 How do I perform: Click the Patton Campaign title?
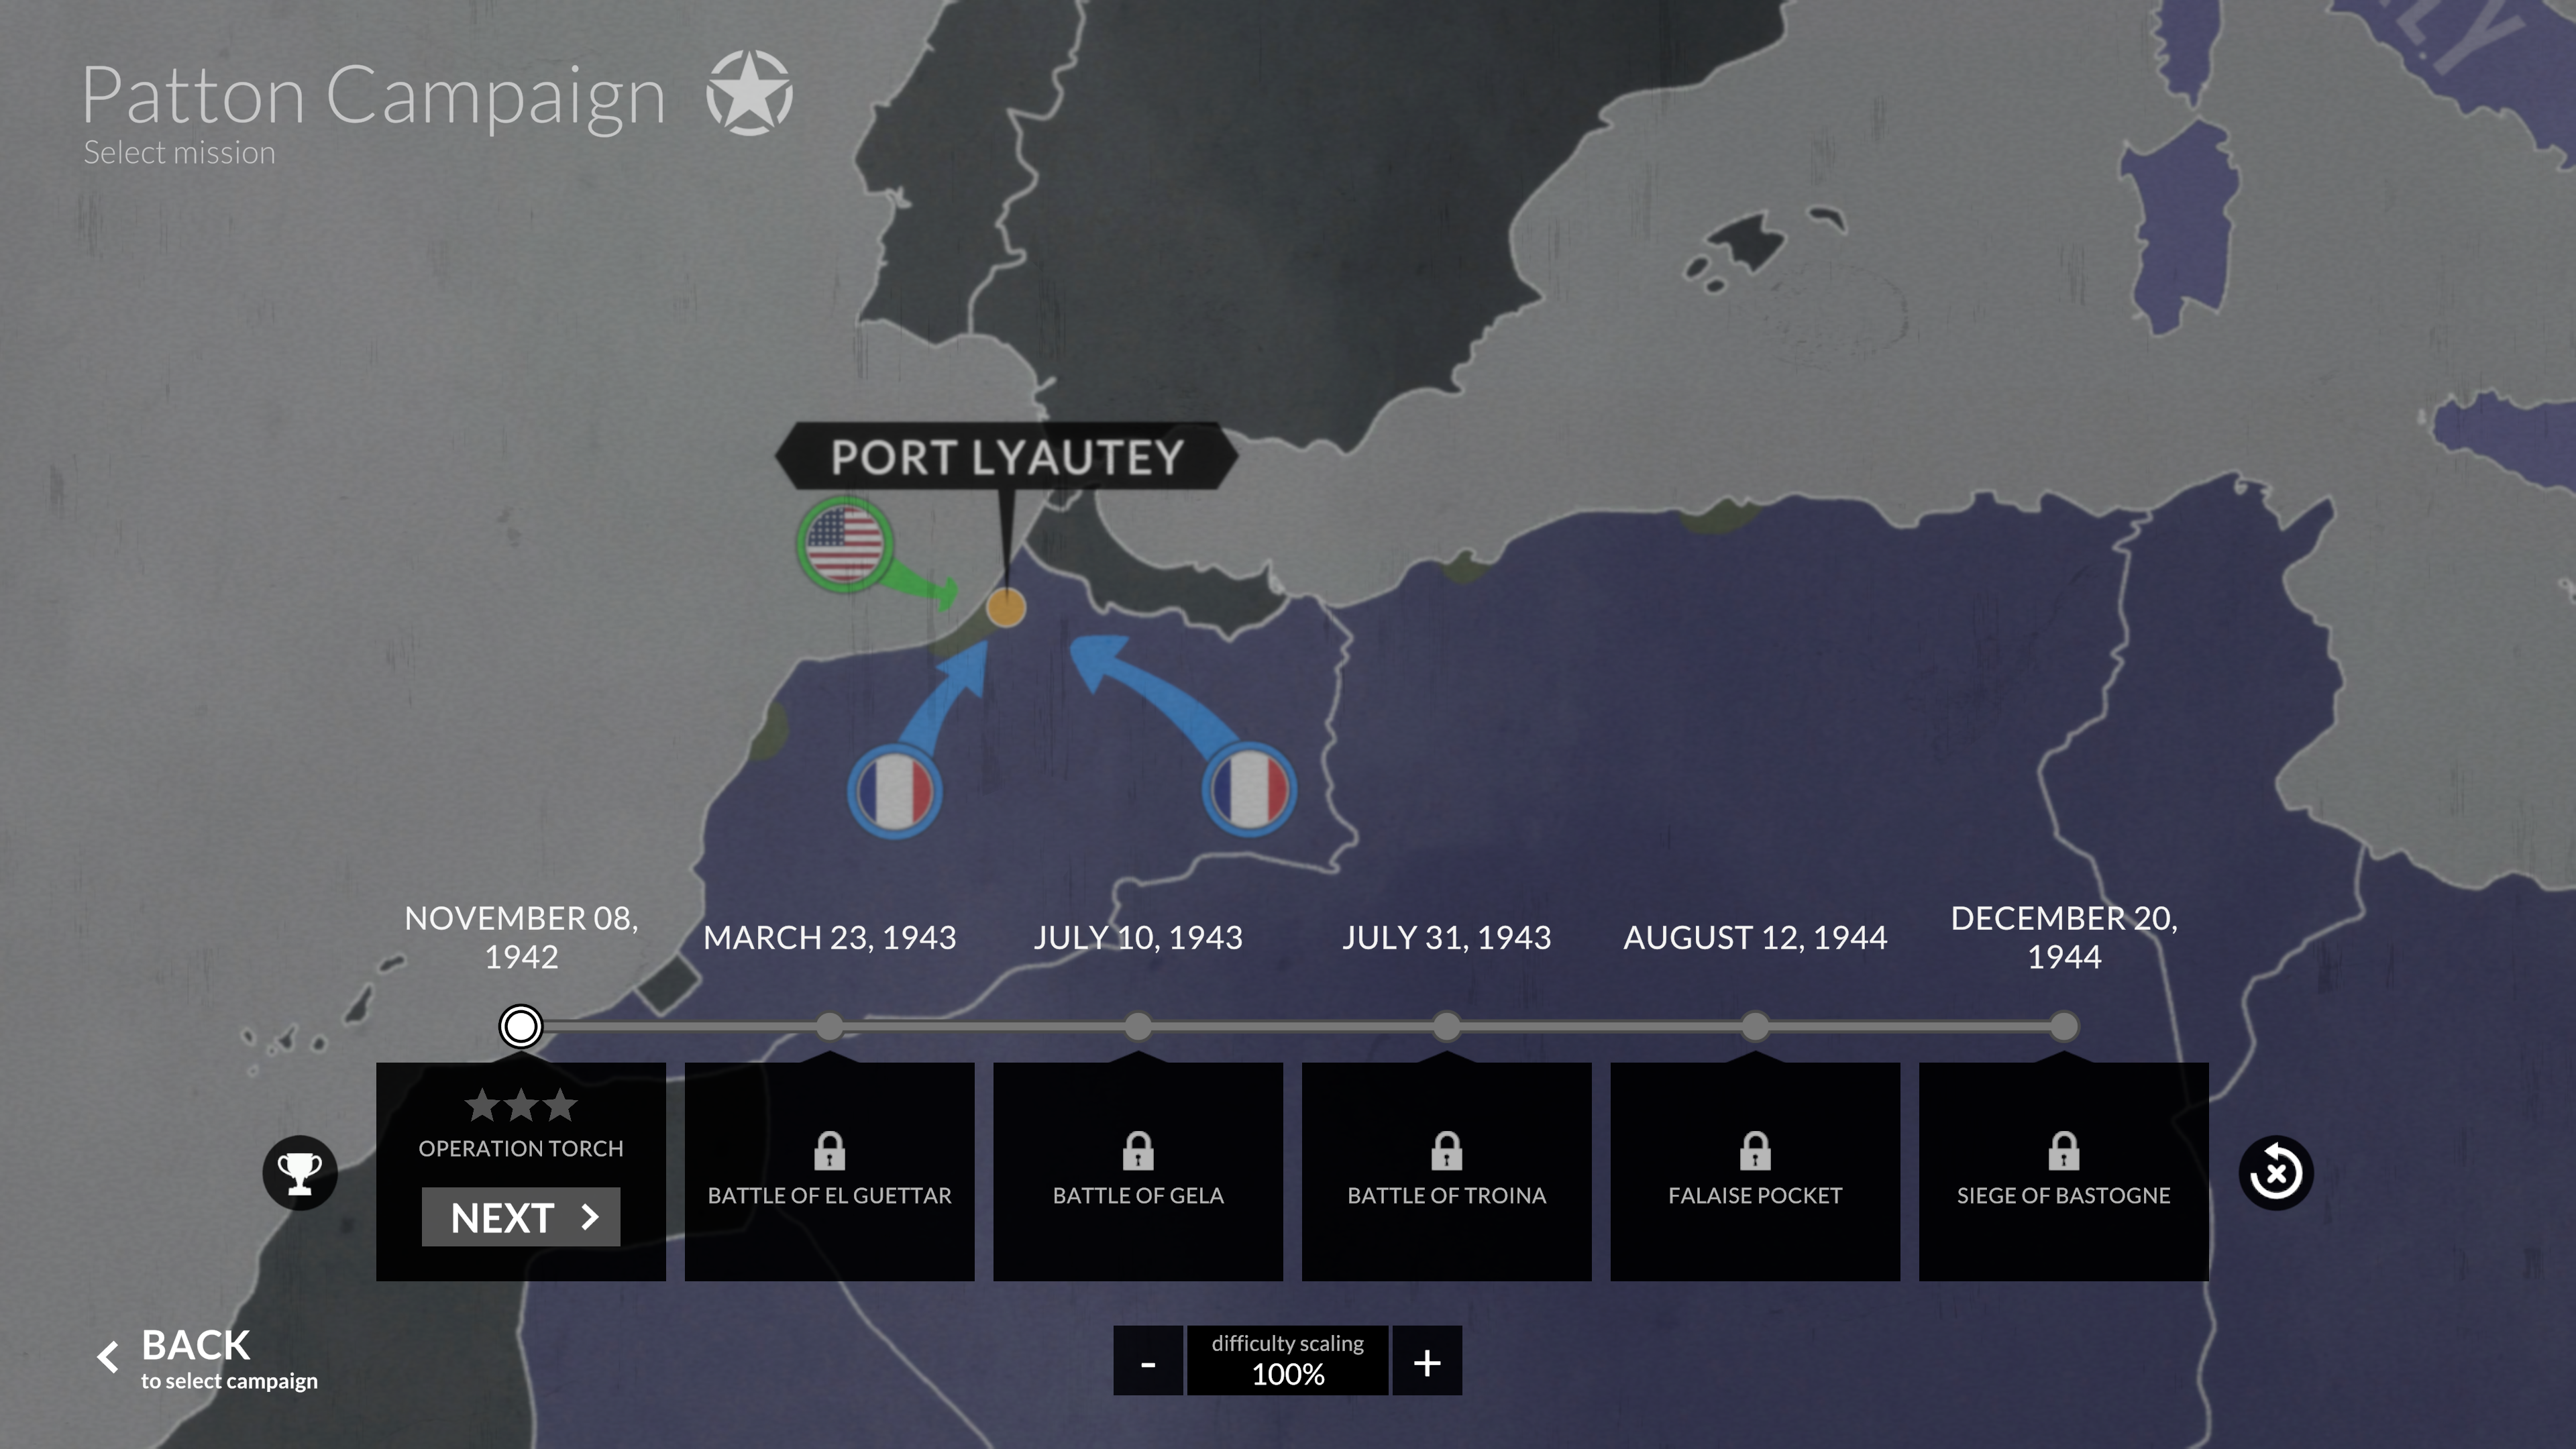click(374, 97)
